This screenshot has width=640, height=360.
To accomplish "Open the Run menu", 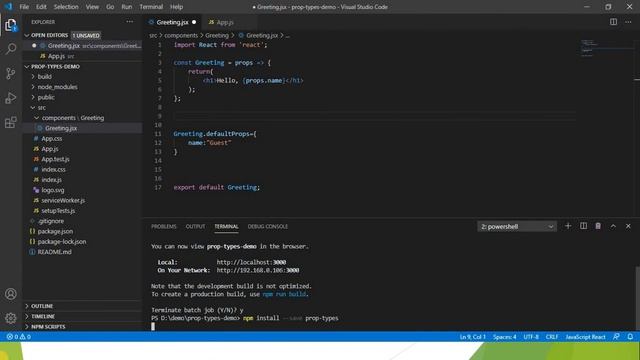I will (x=127, y=7).
